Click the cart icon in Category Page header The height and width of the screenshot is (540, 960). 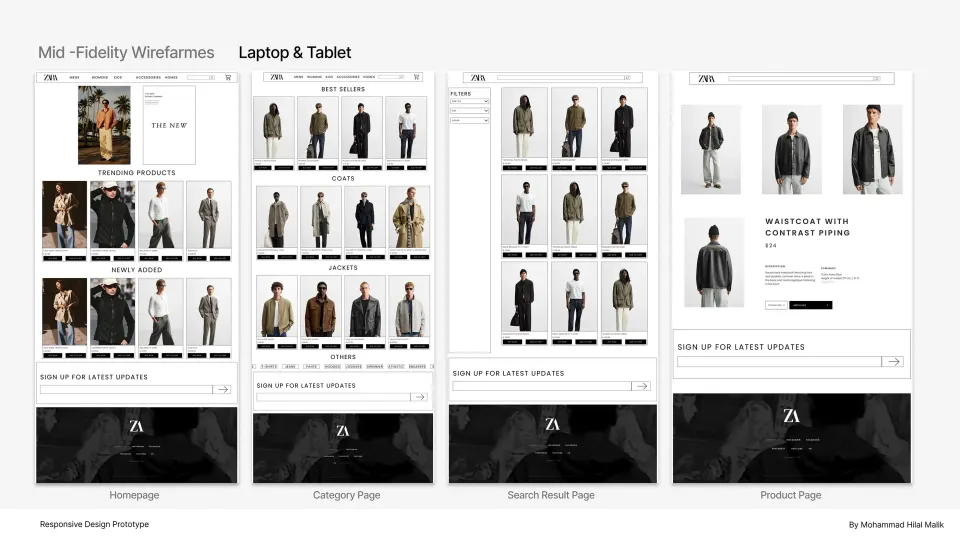tap(416, 77)
